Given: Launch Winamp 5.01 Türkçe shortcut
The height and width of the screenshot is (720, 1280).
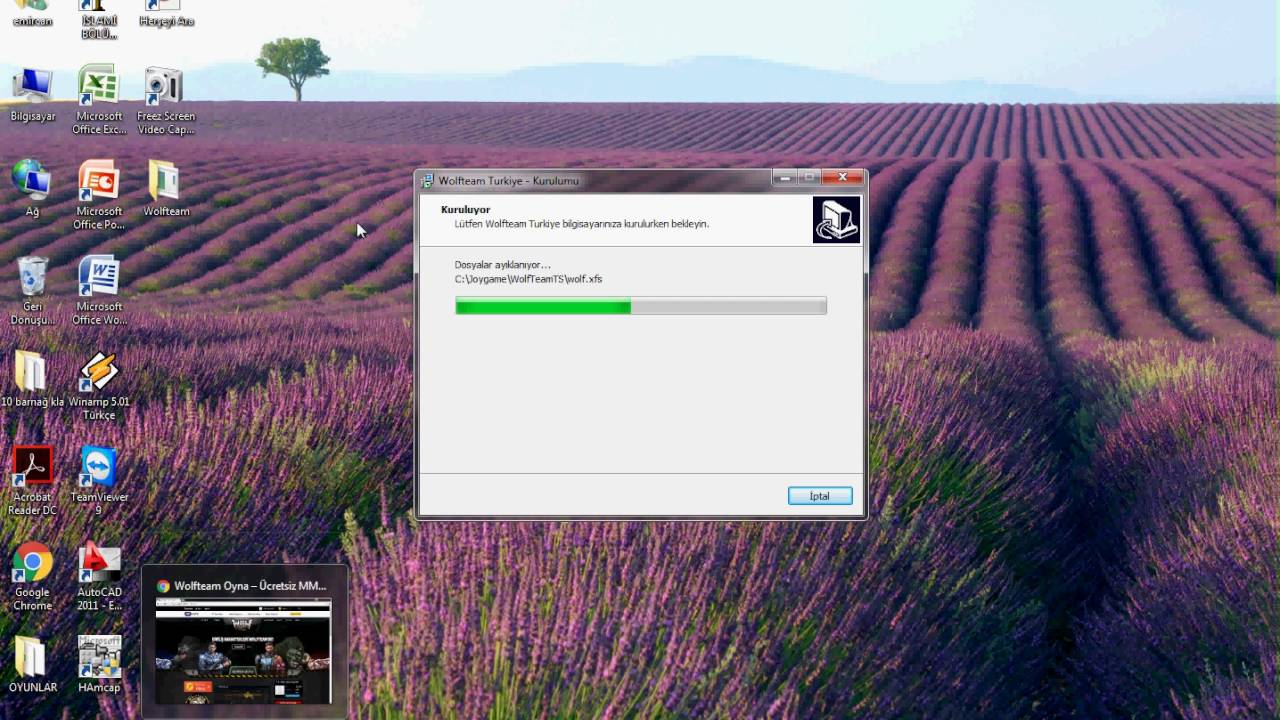Looking at the screenshot, I should tap(99, 385).
